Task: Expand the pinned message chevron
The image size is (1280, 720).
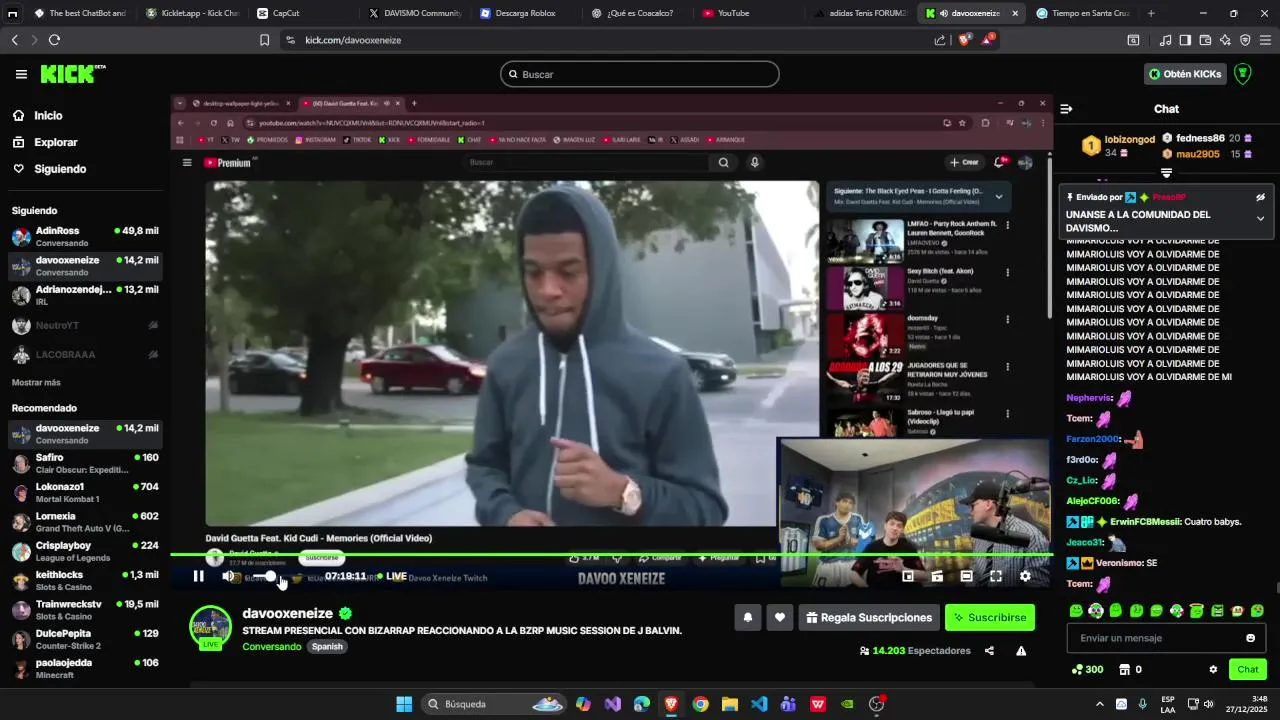Action: click(x=1260, y=218)
